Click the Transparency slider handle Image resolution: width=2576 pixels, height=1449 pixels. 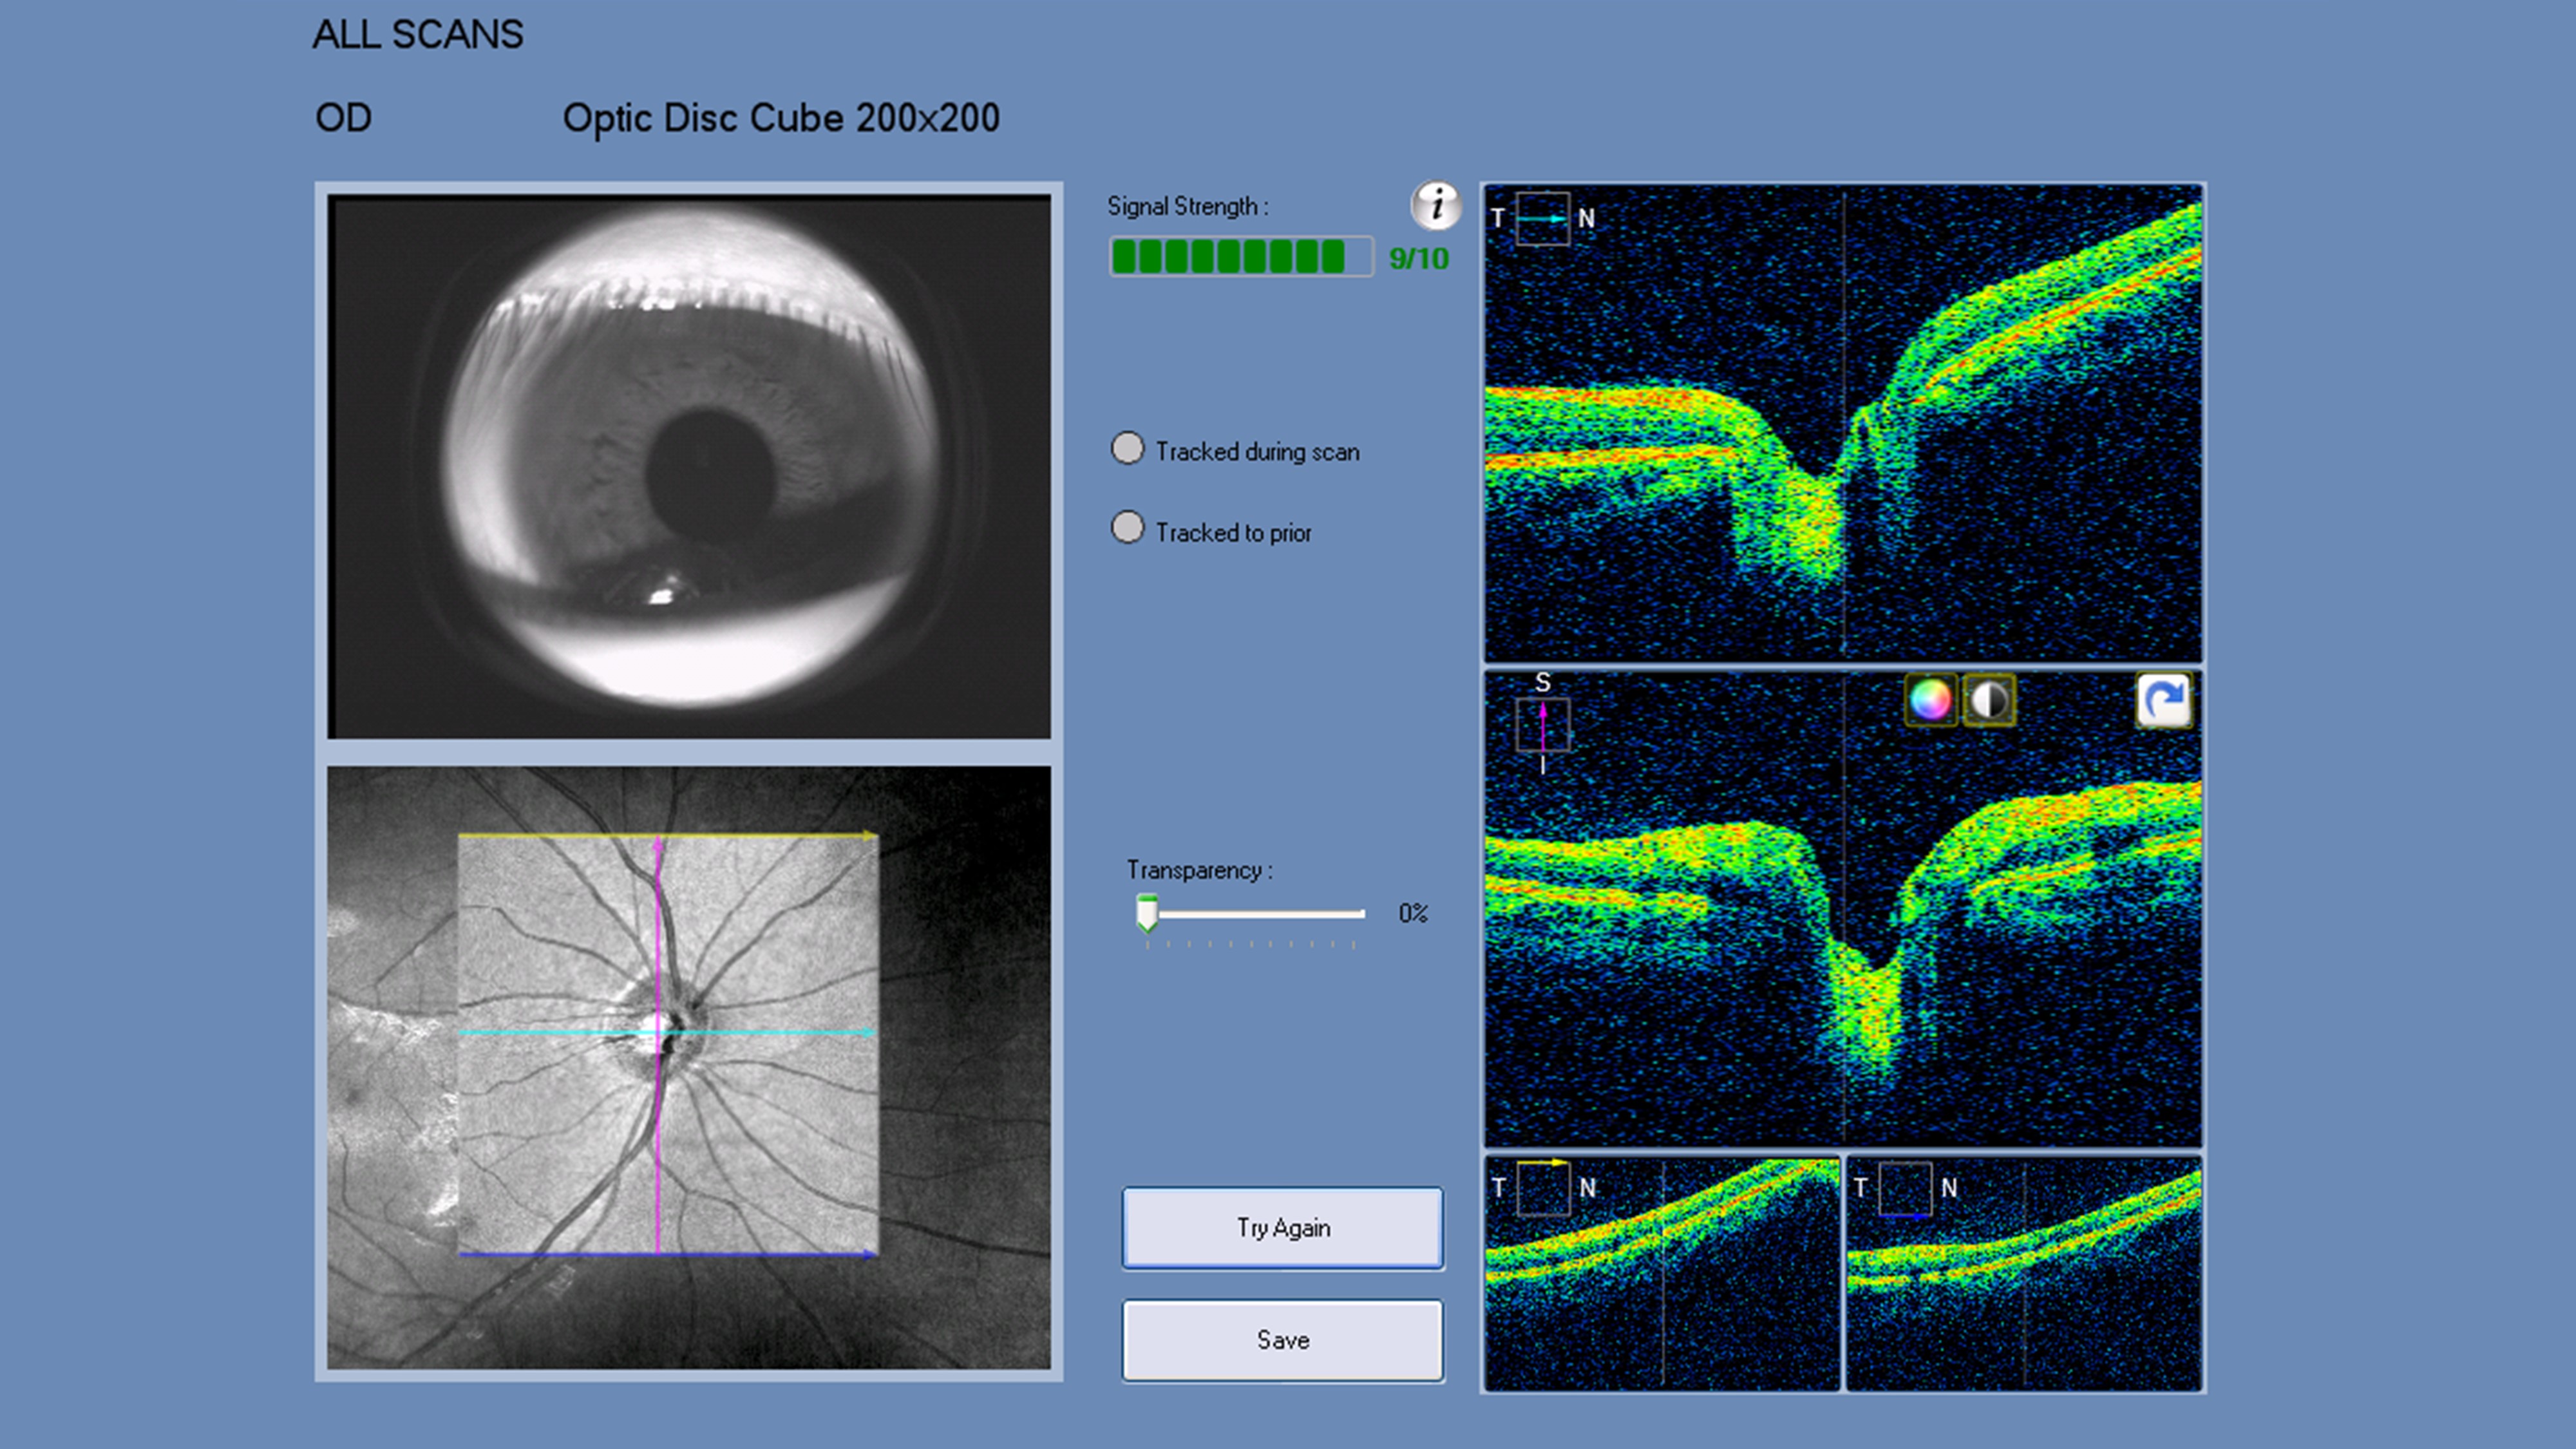tap(1147, 912)
